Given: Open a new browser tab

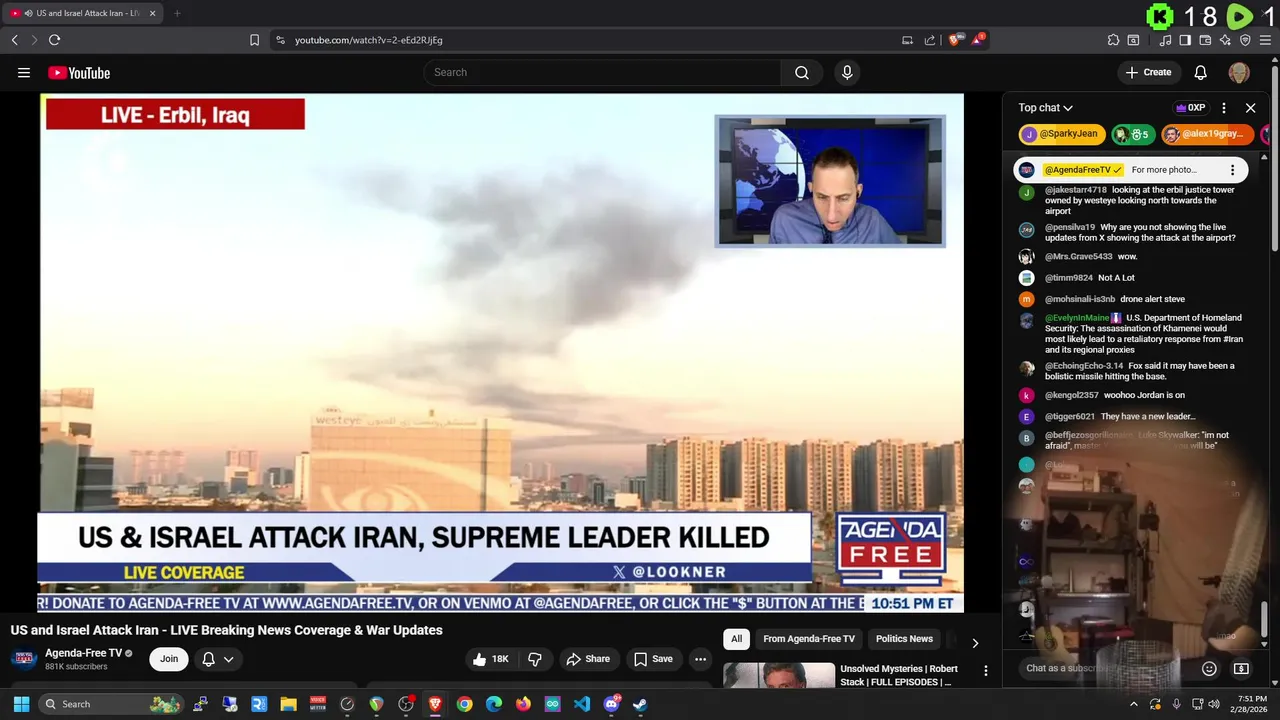Looking at the screenshot, I should point(177,13).
